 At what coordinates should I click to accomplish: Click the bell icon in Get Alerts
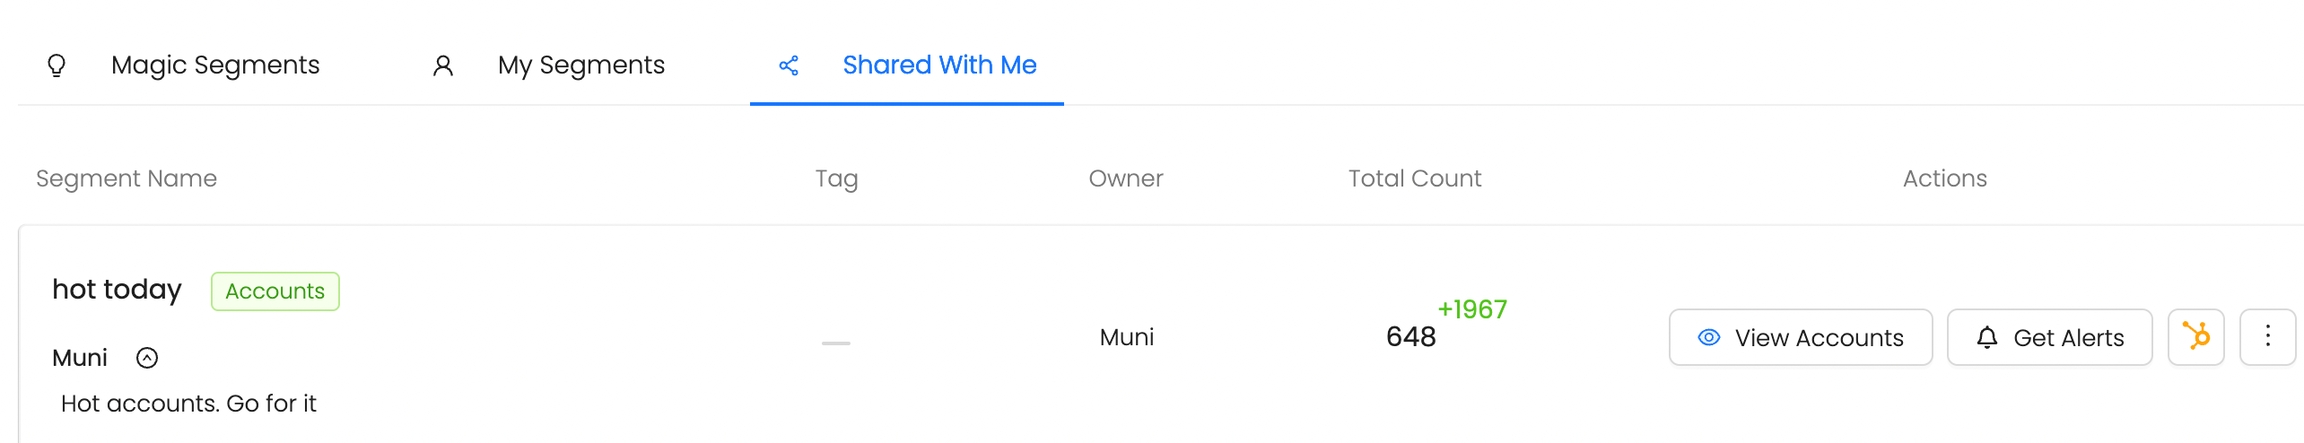tap(1986, 338)
